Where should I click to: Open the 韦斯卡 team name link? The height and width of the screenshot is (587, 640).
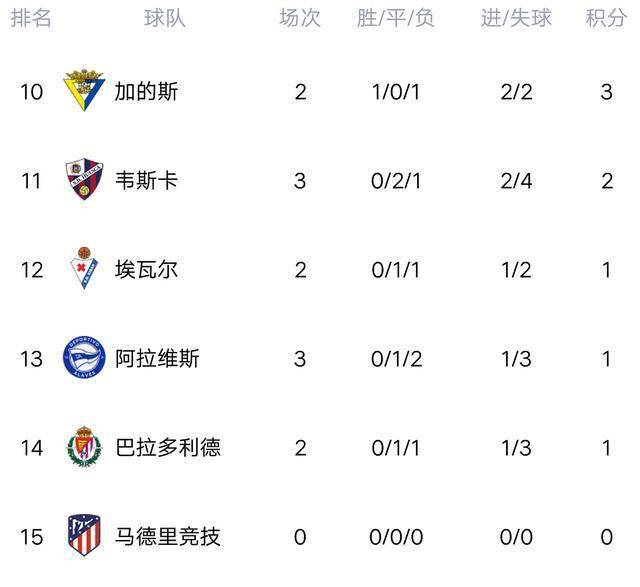tap(146, 181)
